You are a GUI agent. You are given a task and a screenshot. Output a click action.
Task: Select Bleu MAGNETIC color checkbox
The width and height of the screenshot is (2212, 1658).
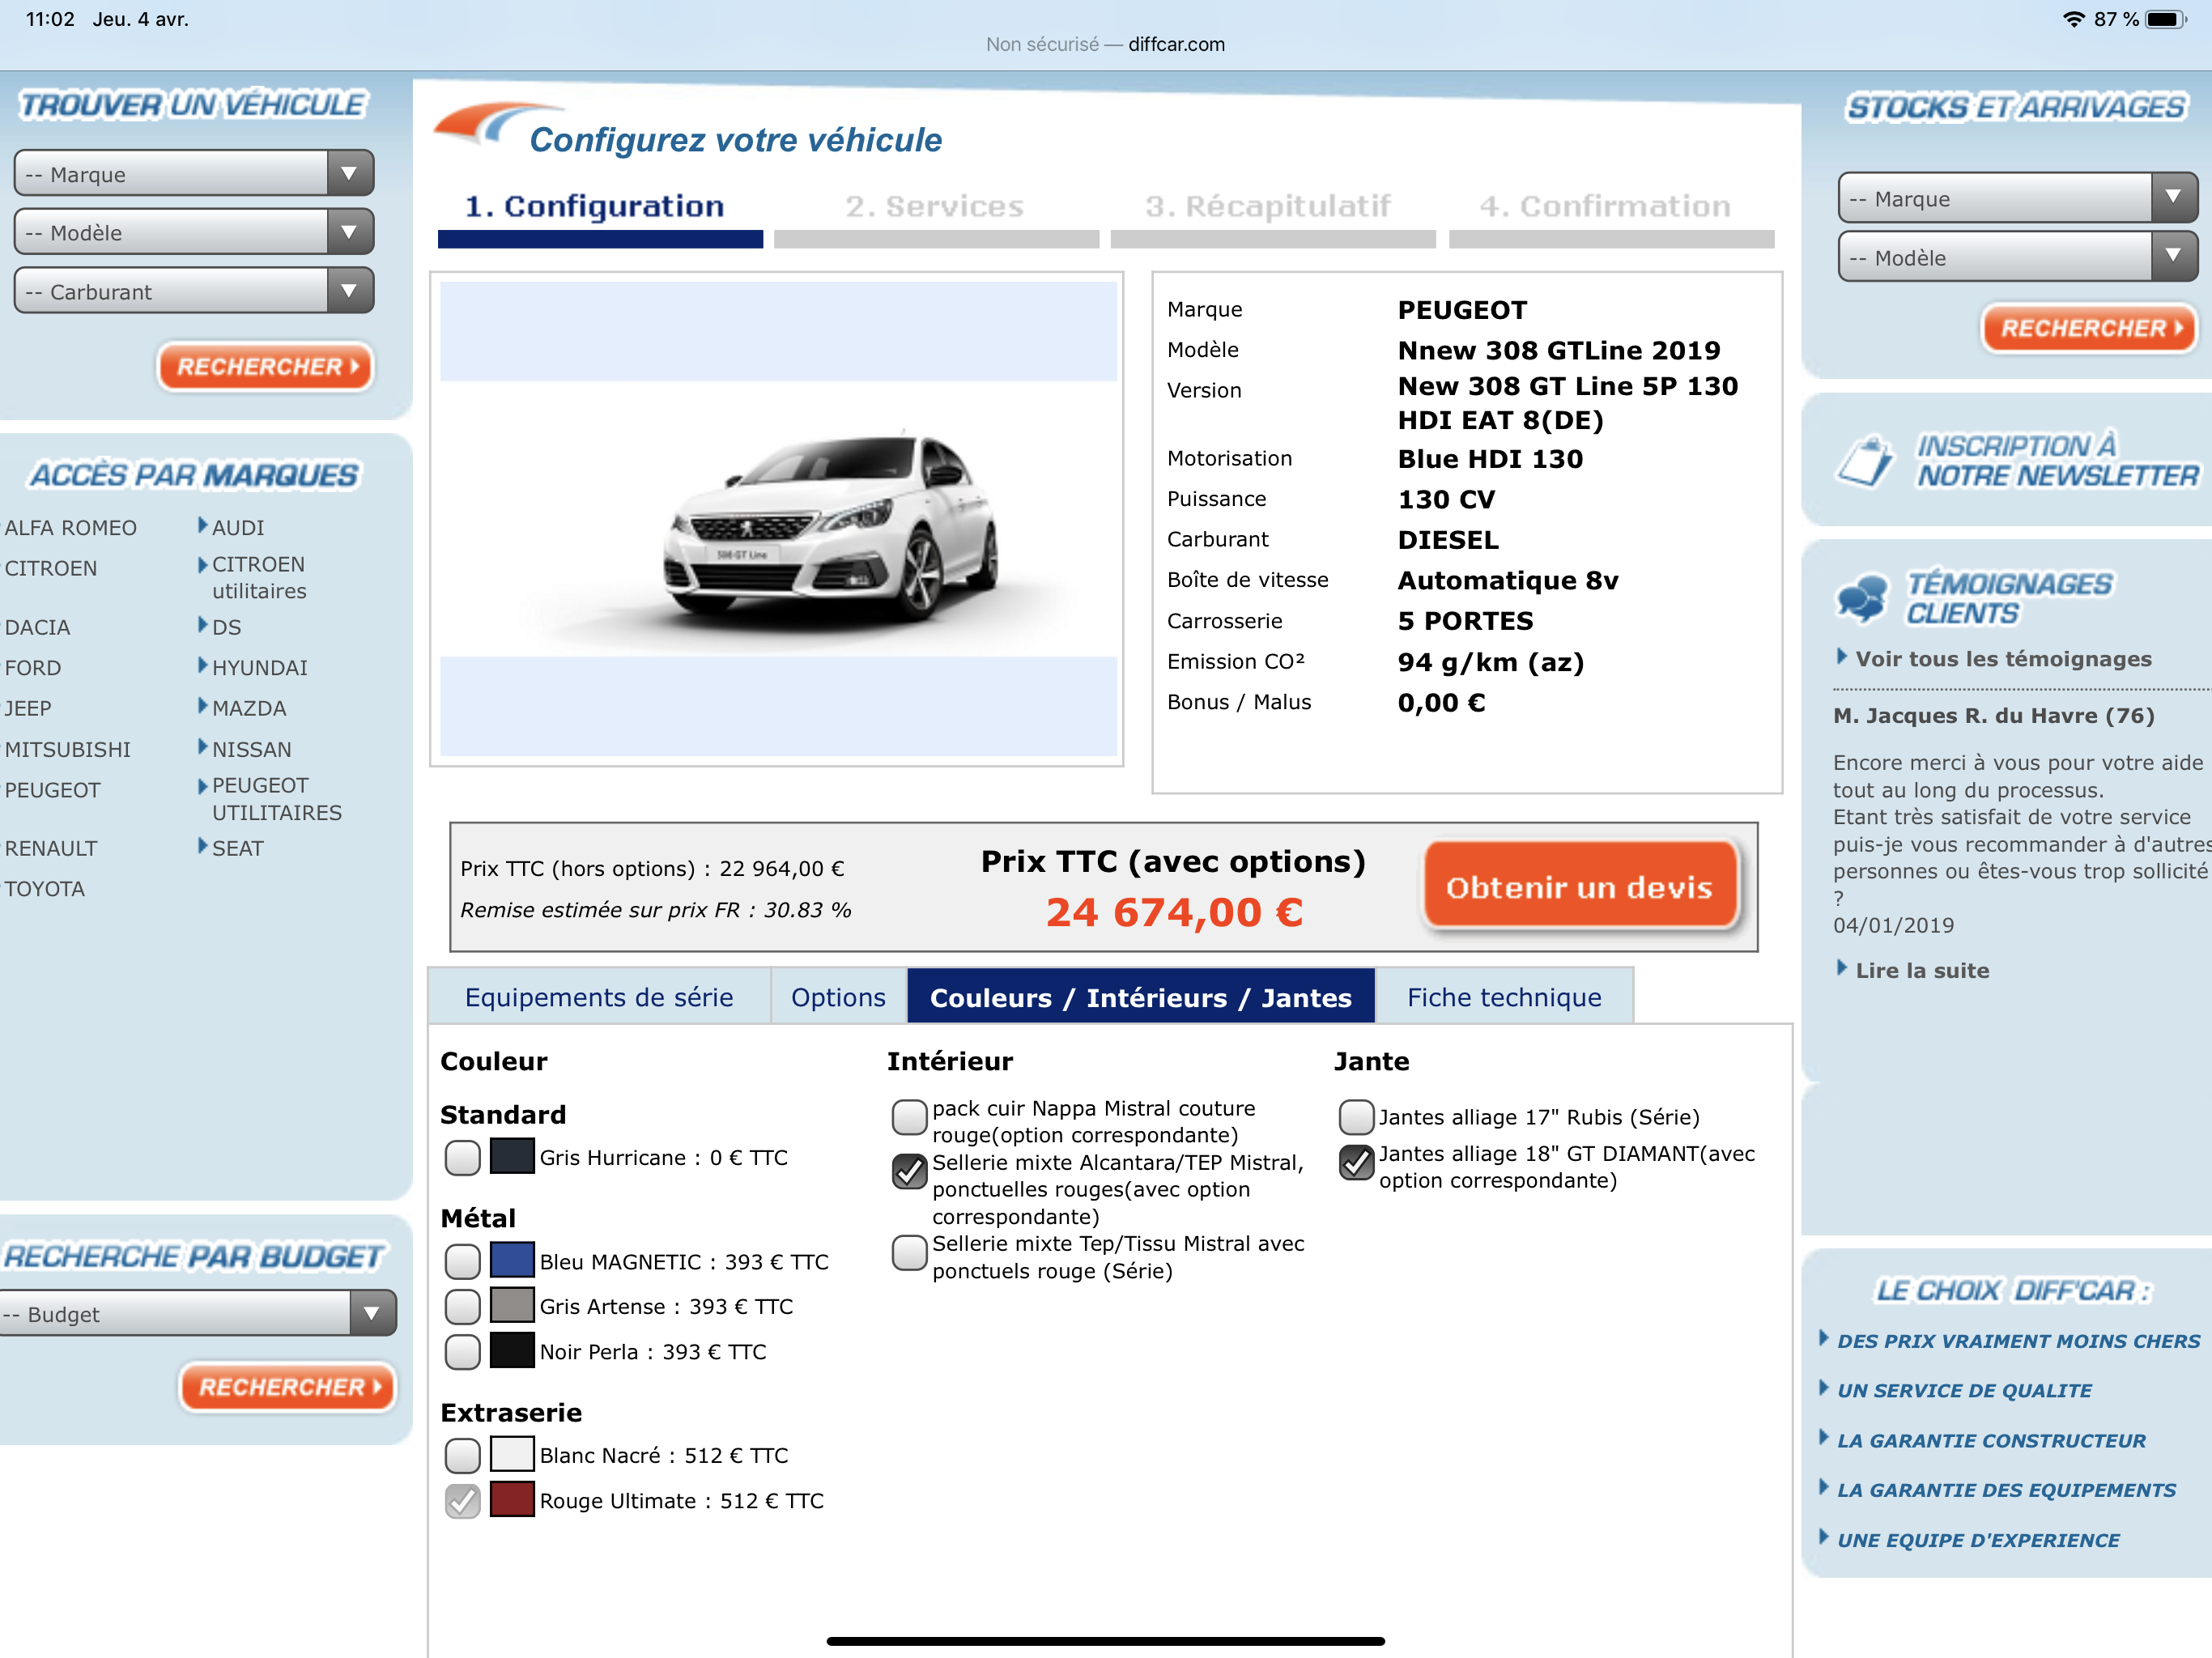(x=463, y=1262)
